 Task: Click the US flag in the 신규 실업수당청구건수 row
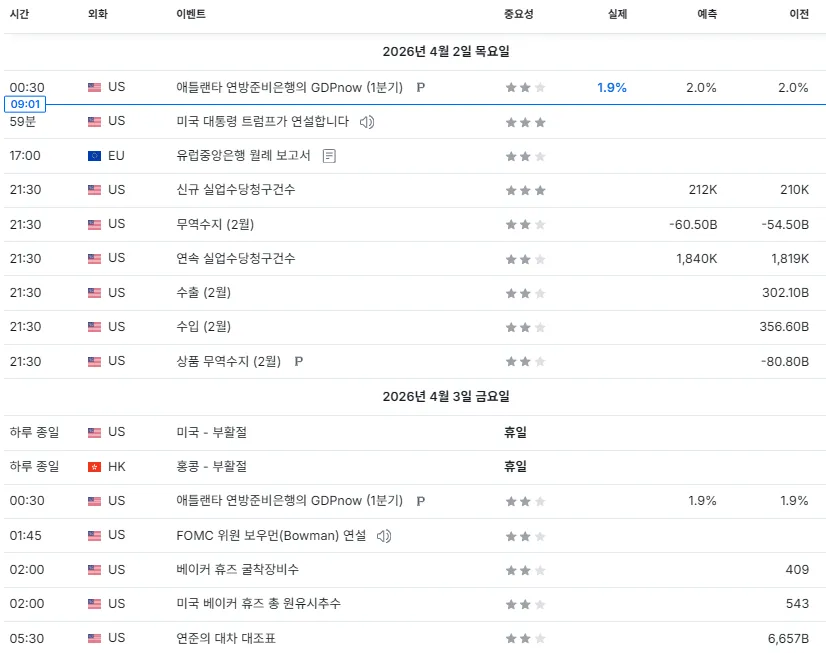pos(94,190)
